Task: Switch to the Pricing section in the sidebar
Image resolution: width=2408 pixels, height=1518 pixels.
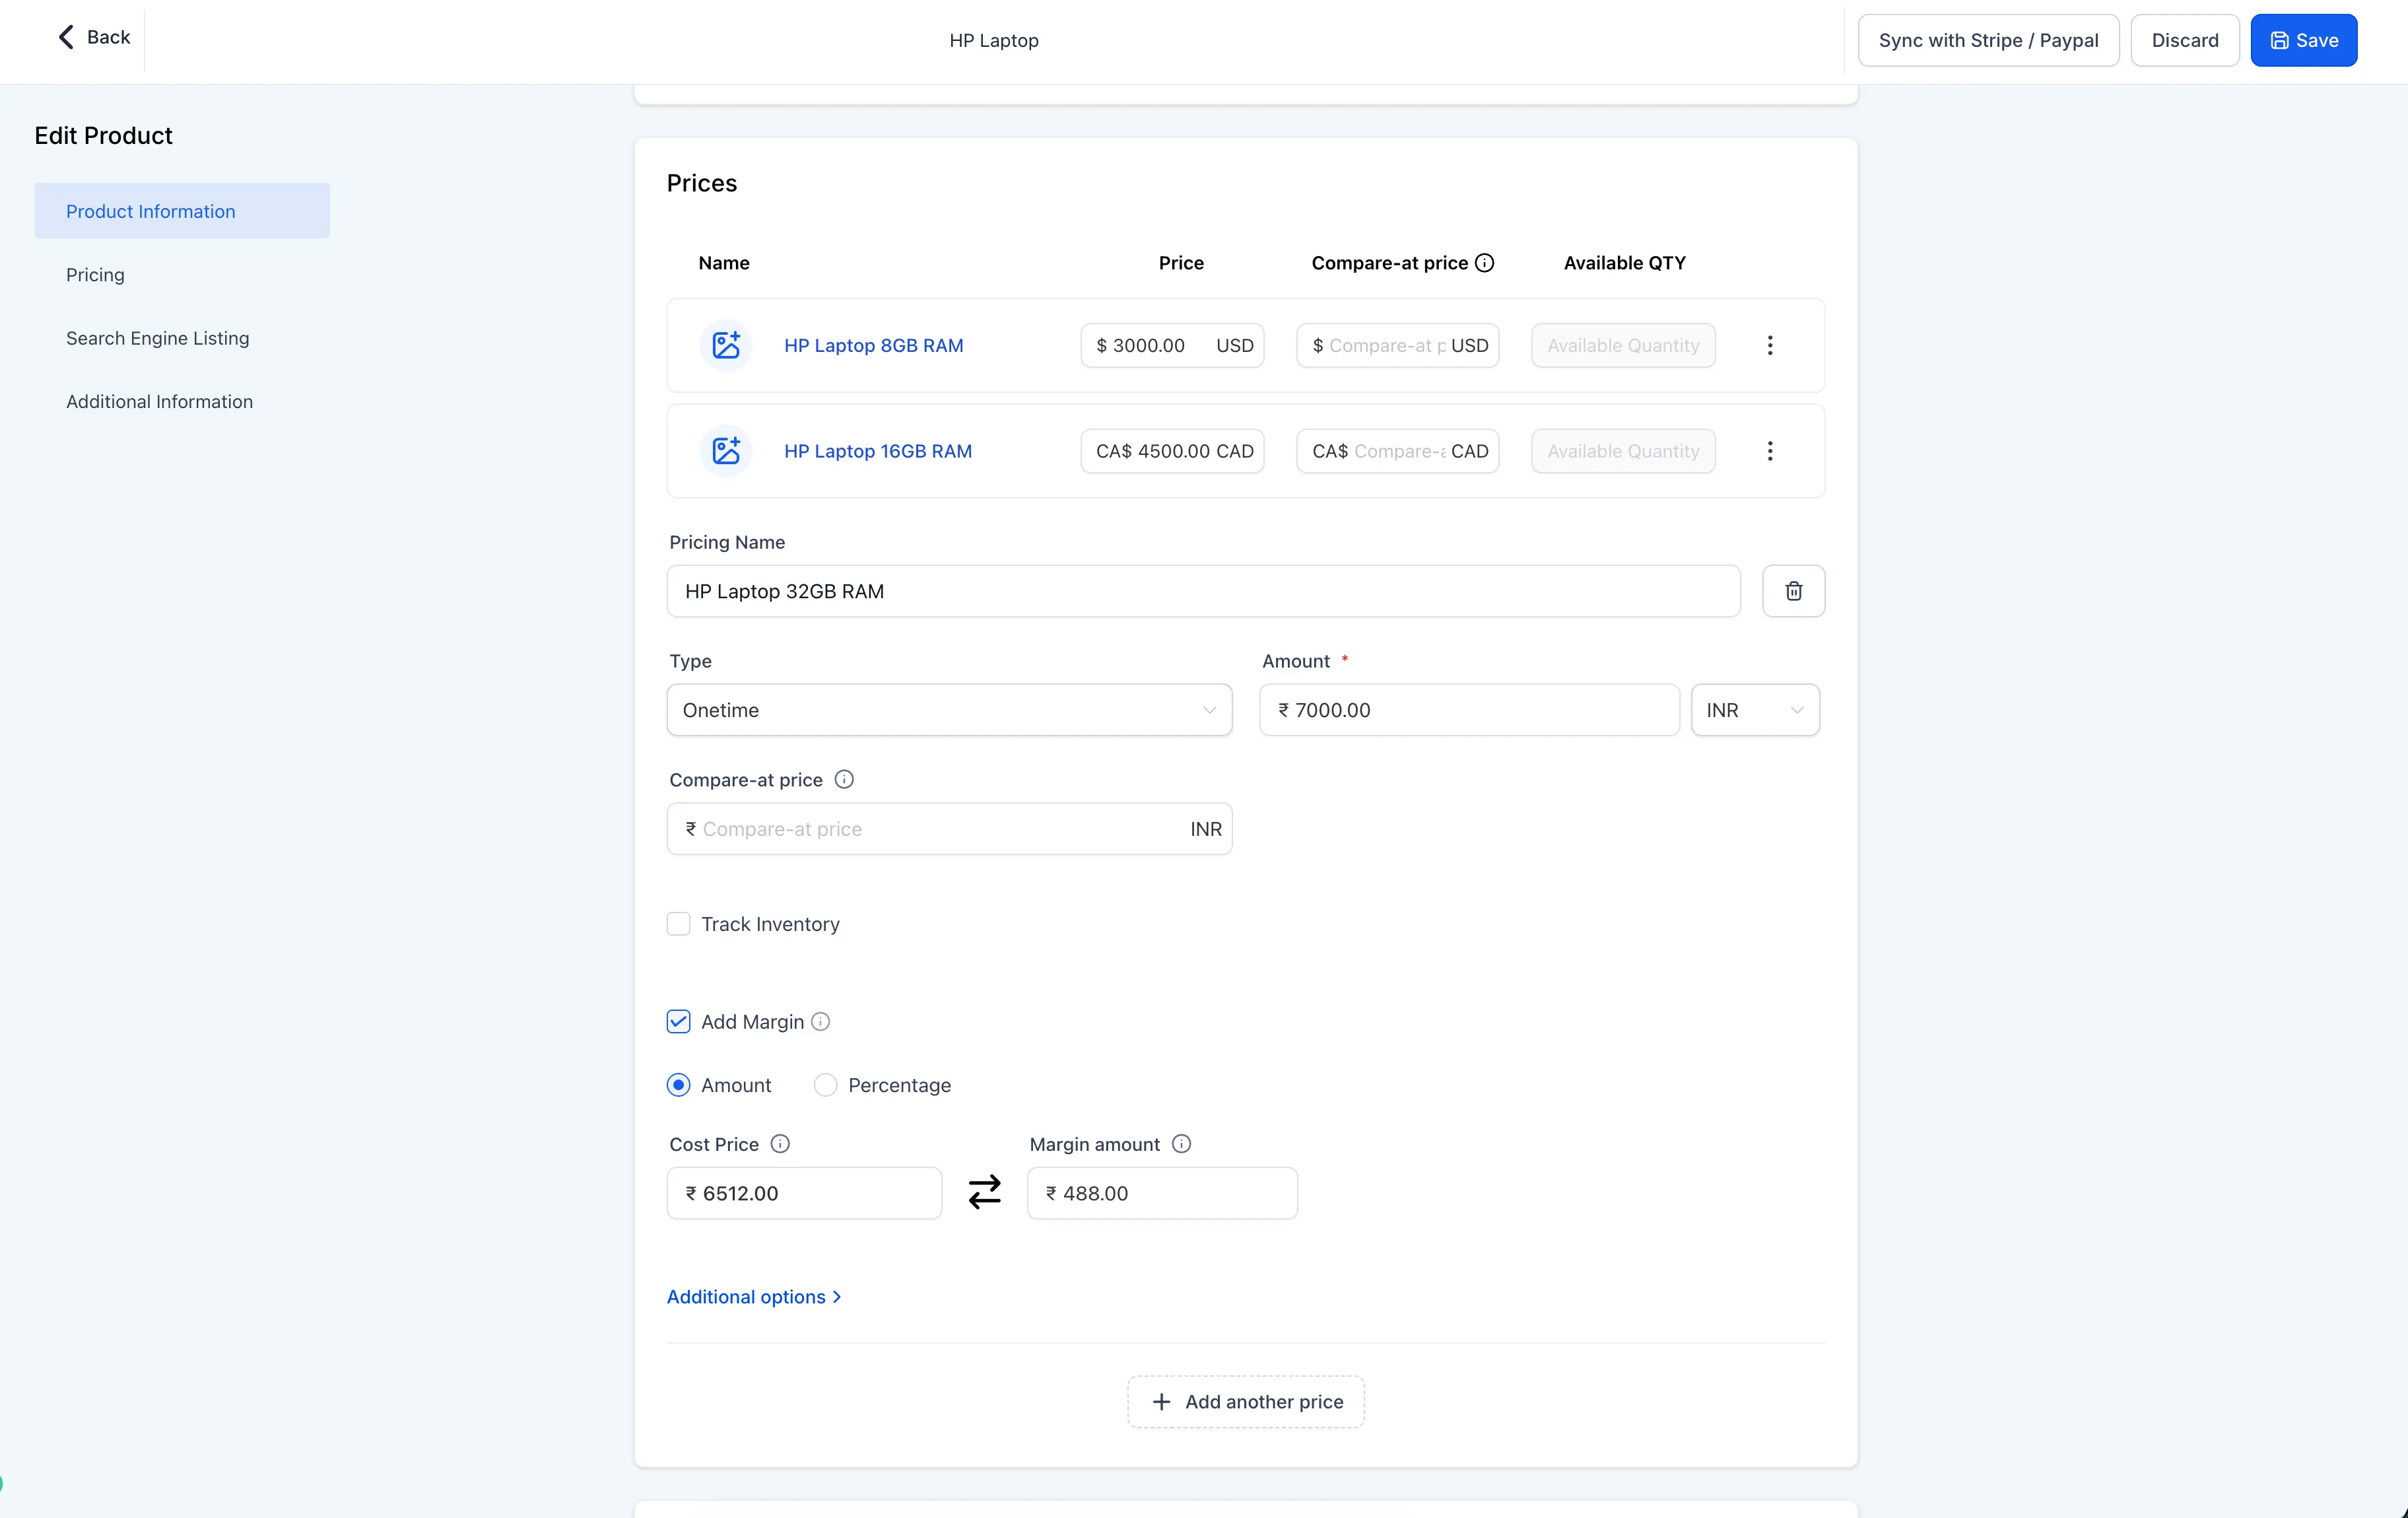Action: pos(95,274)
